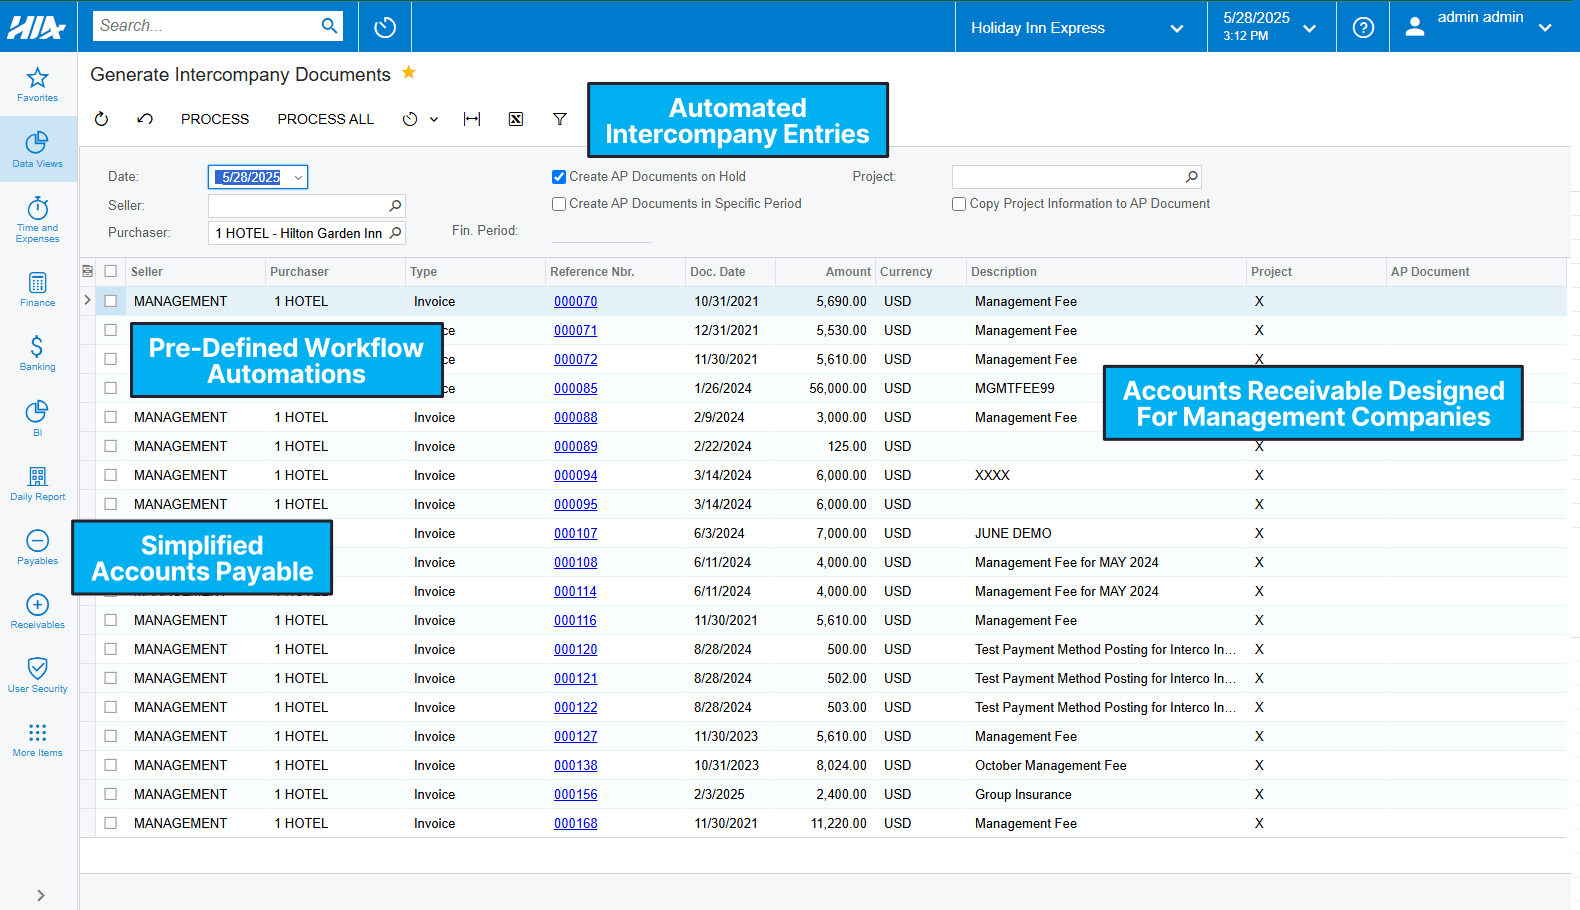Image resolution: width=1580 pixels, height=910 pixels.
Task: Open Project lookup magnifier
Action: (1191, 177)
